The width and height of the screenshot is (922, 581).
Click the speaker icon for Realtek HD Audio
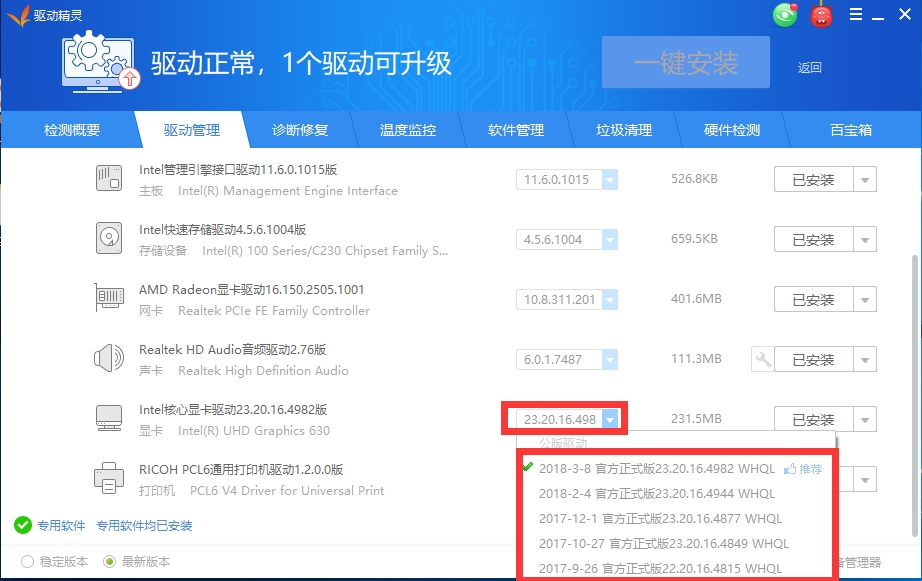coord(109,358)
